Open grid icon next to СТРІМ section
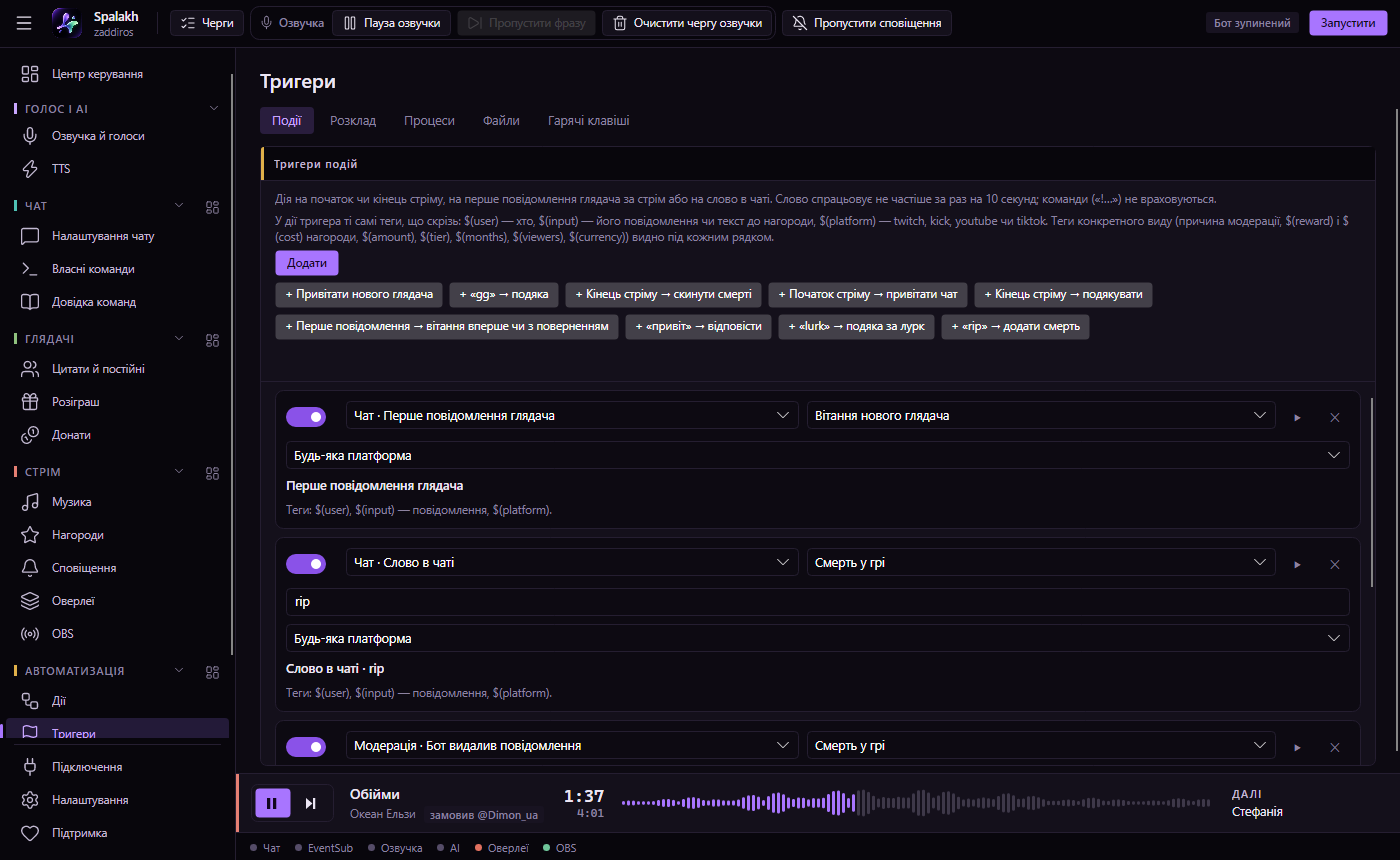 [212, 473]
